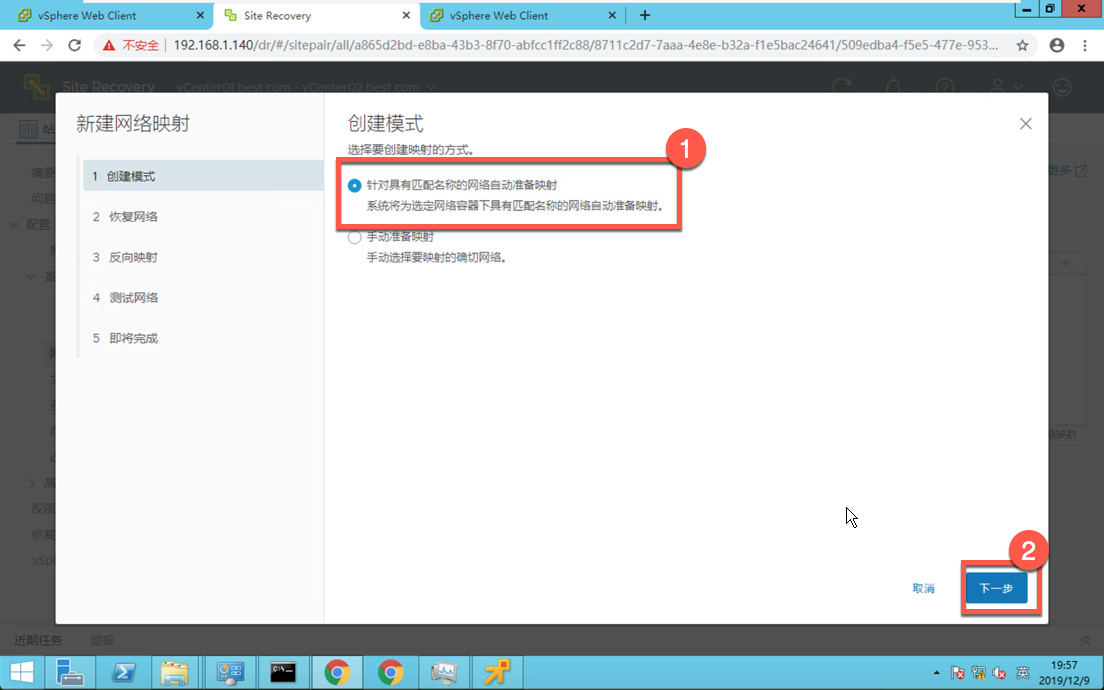Open the Chrome profile icon
Image resolution: width=1104 pixels, height=690 pixels.
click(x=1057, y=45)
